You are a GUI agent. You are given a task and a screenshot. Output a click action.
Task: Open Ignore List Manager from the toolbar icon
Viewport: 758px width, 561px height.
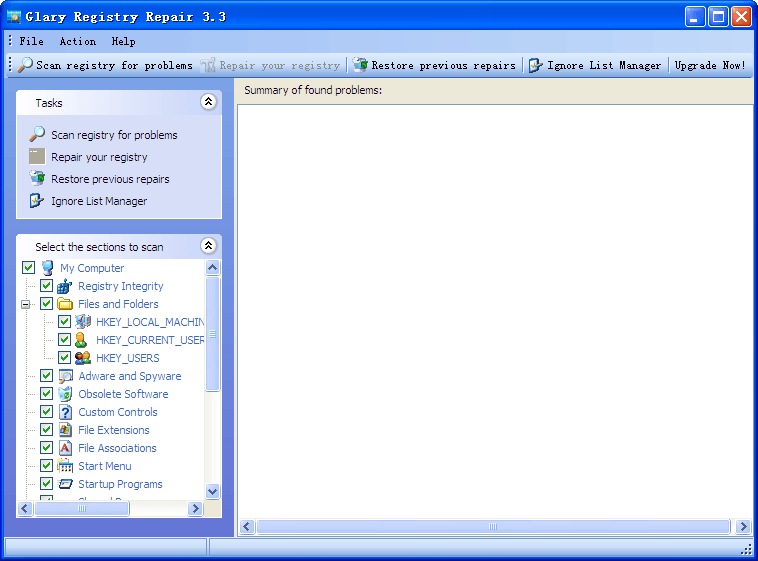pos(536,65)
